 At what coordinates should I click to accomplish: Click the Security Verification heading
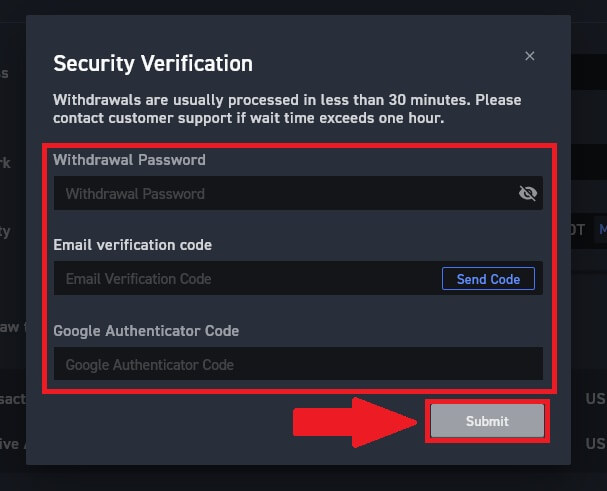point(152,64)
